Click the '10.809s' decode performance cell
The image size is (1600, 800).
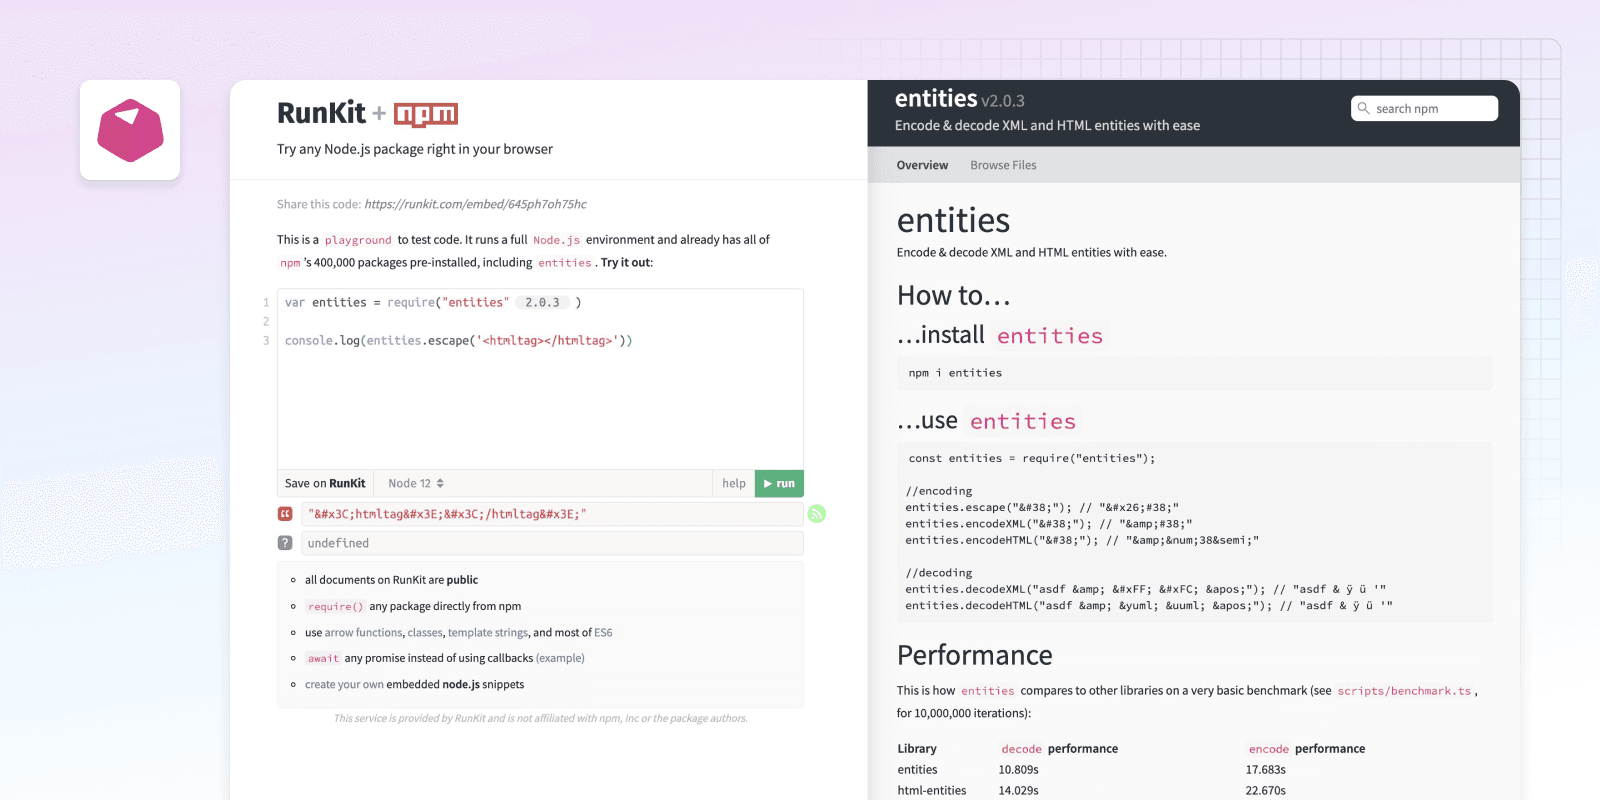pos(1018,770)
